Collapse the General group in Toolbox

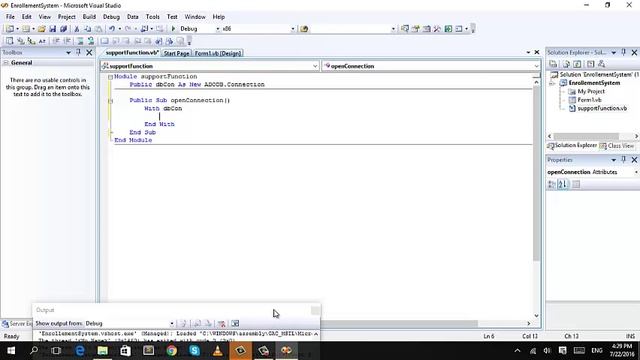[6, 63]
